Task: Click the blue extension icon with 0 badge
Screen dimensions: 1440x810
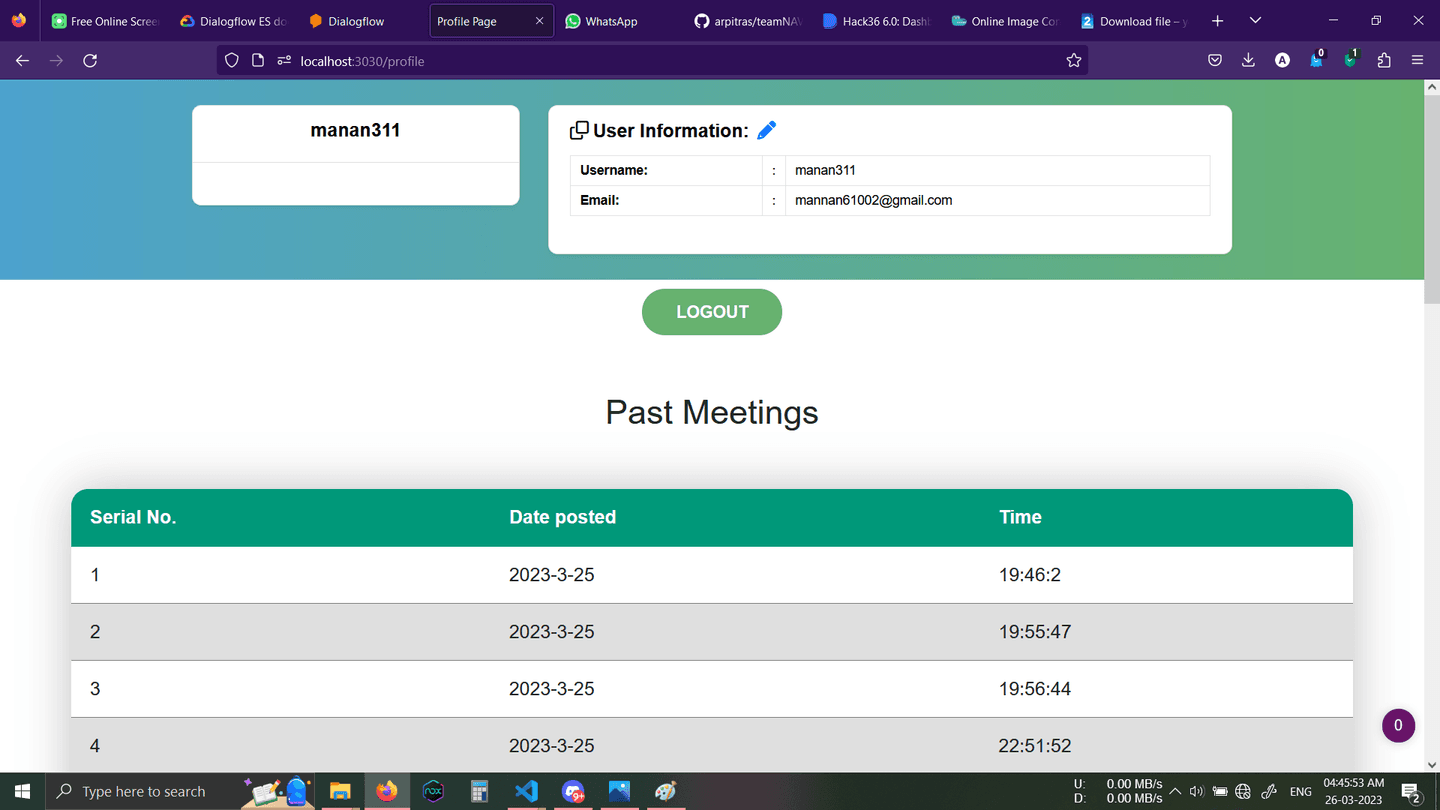Action: [1316, 60]
